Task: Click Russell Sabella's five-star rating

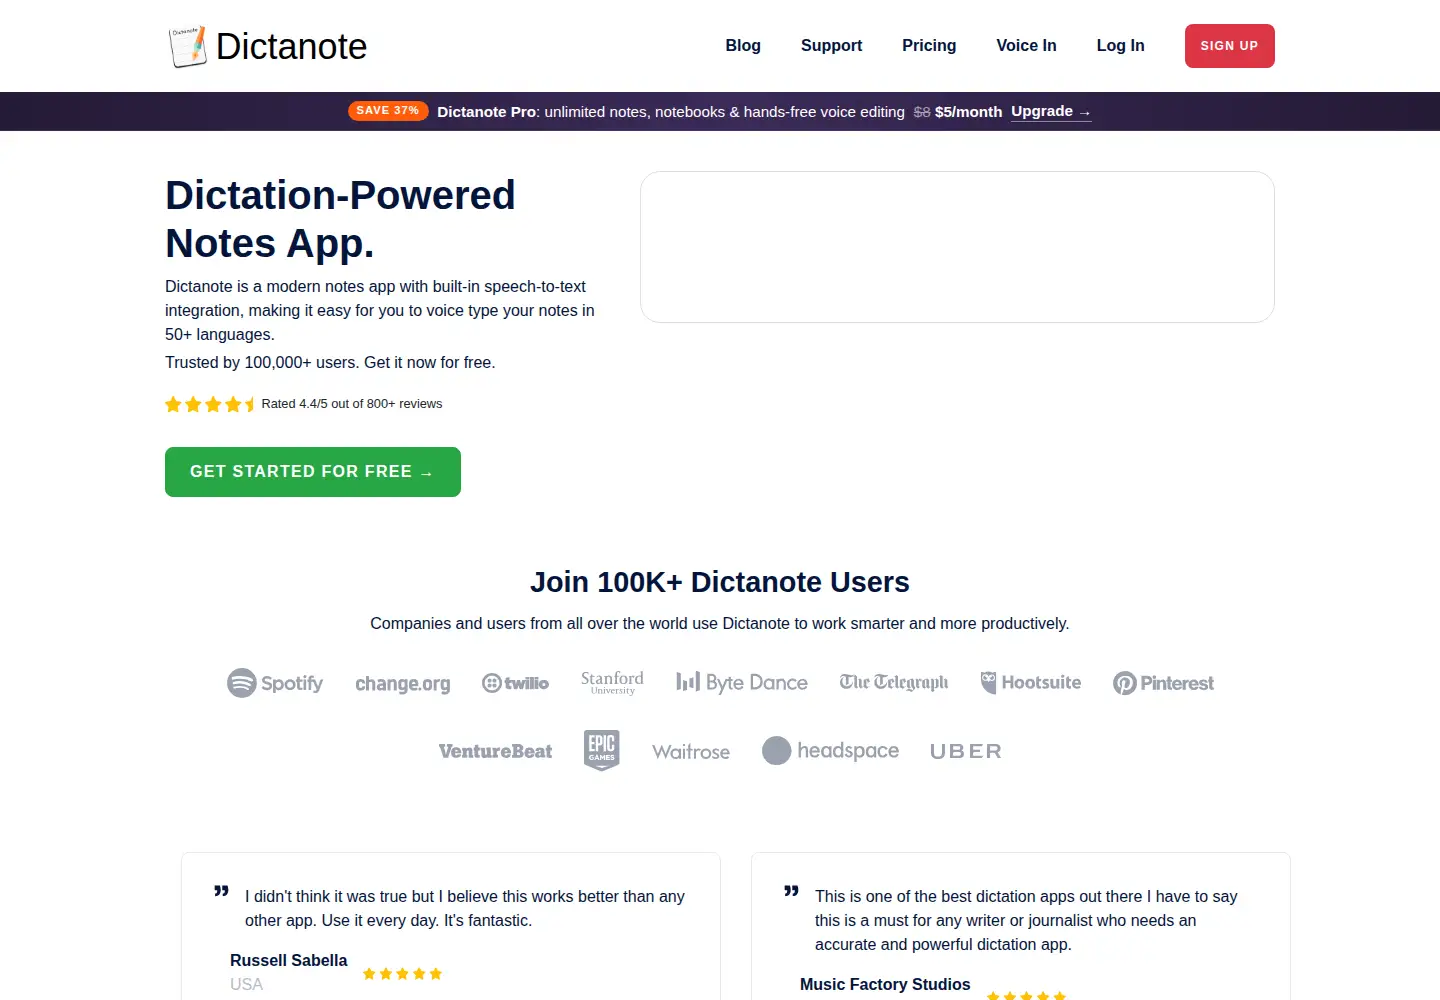Action: point(402,974)
